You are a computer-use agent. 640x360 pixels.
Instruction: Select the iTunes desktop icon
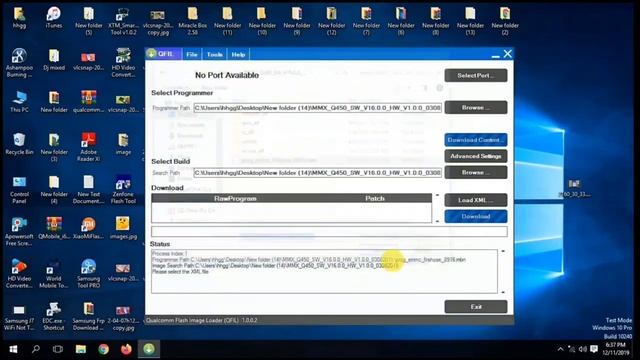(54, 18)
